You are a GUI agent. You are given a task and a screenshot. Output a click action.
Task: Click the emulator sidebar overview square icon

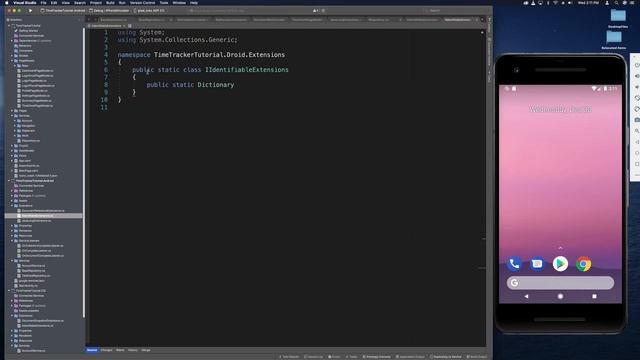pos(637,164)
